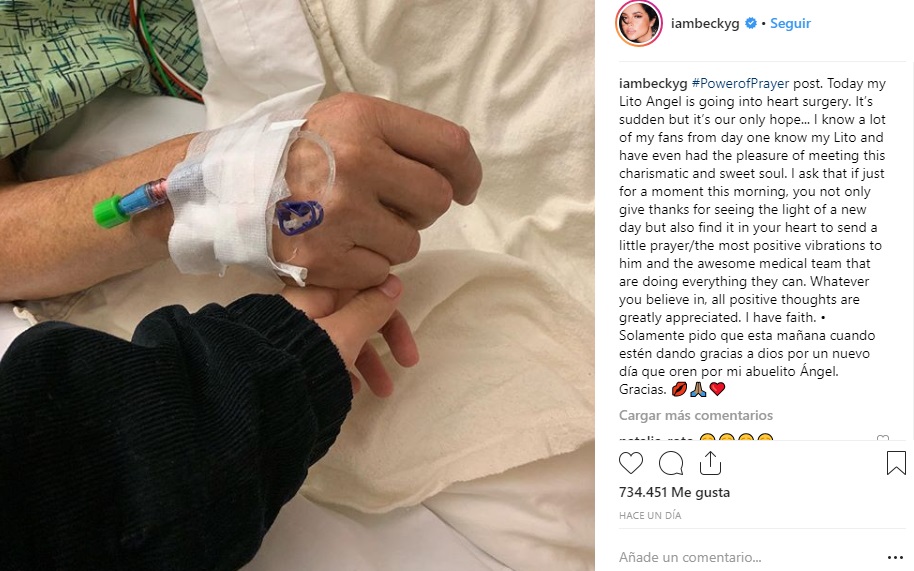Image resolution: width=914 pixels, height=571 pixels.
Task: Click the hospital hands photo
Action: point(297,286)
